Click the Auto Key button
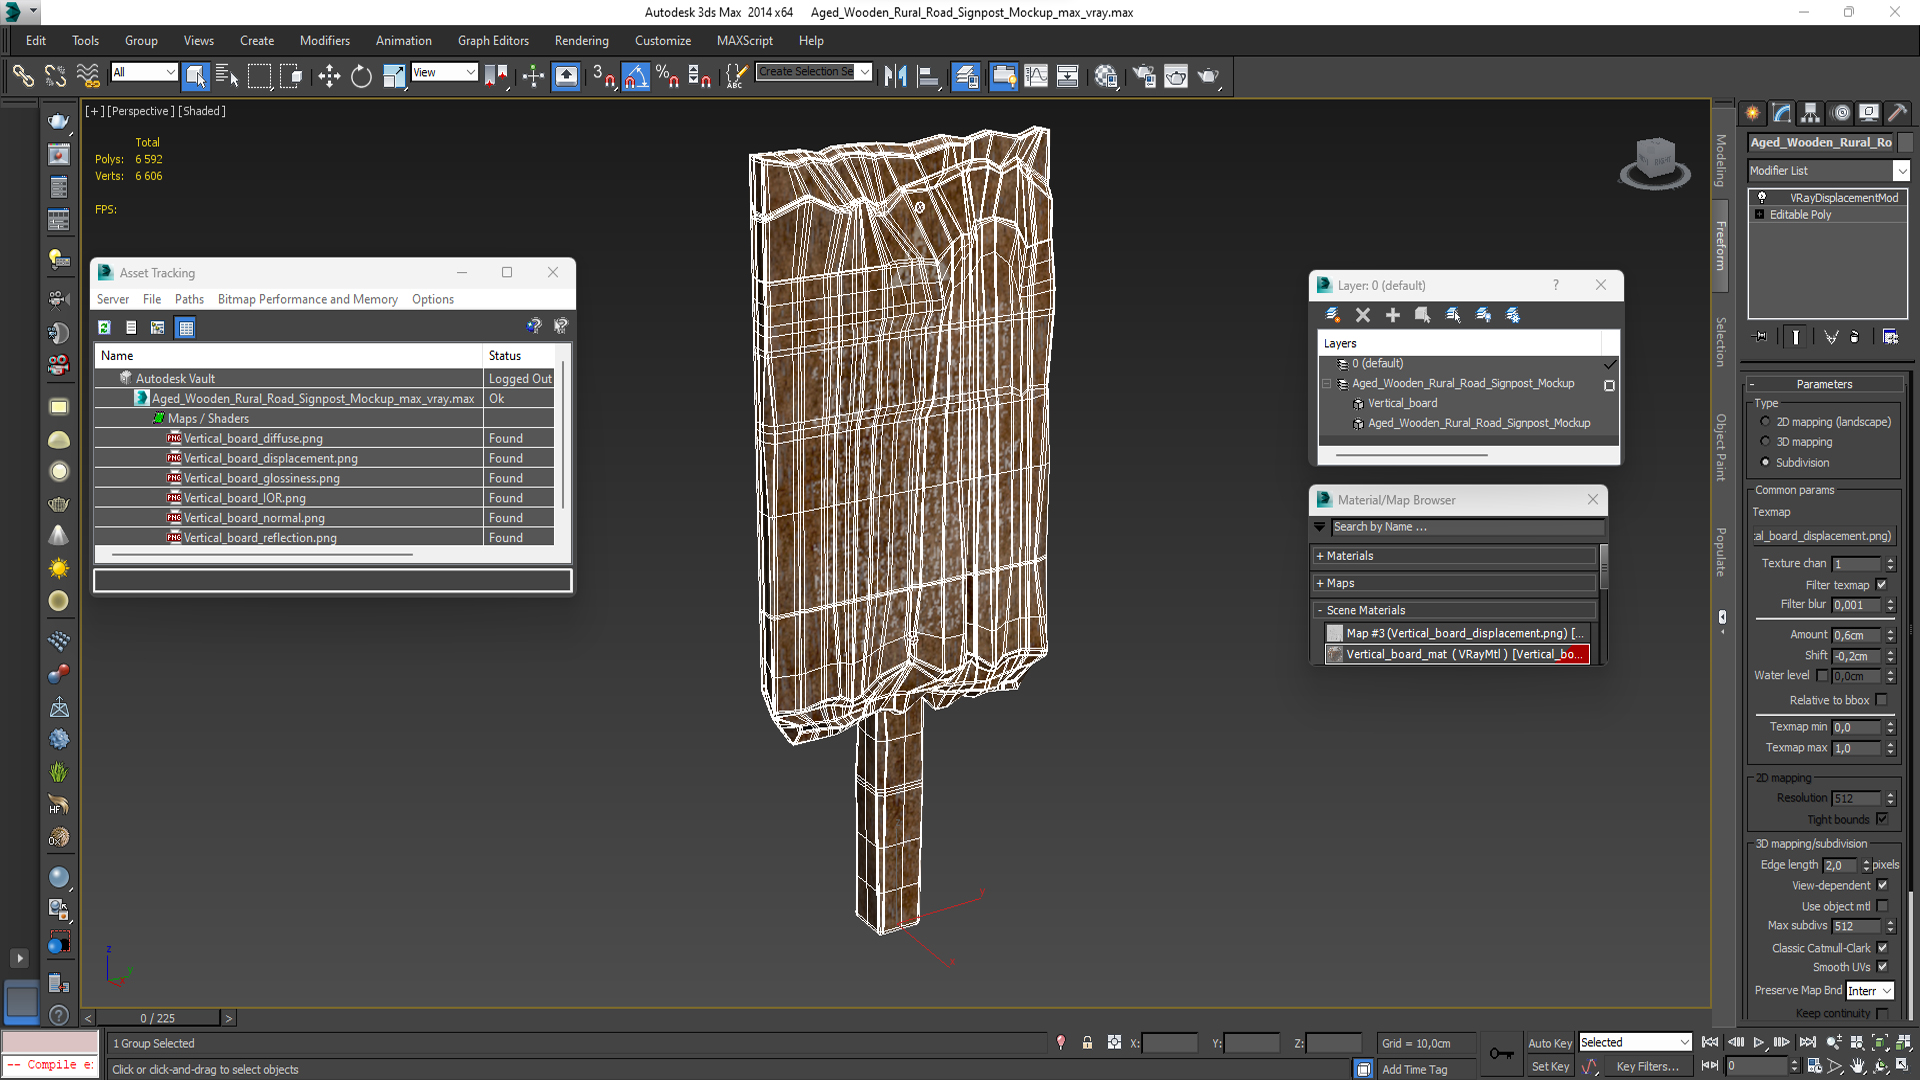The image size is (1920, 1080). click(1549, 1043)
